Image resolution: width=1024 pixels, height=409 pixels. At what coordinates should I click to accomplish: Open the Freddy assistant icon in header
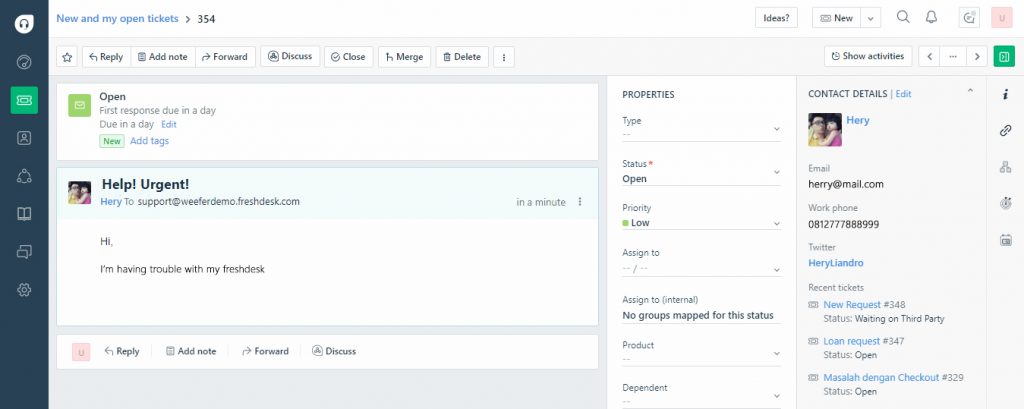[969, 18]
